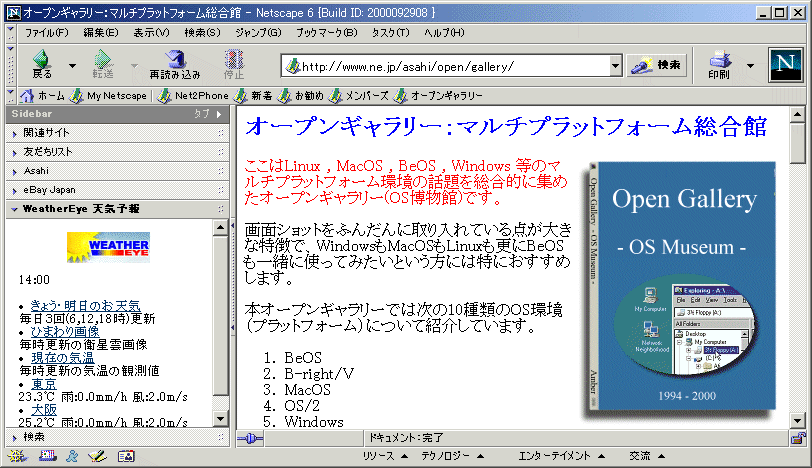
Task: Click the page proxy icon in URL bar
Action: click(x=293, y=66)
